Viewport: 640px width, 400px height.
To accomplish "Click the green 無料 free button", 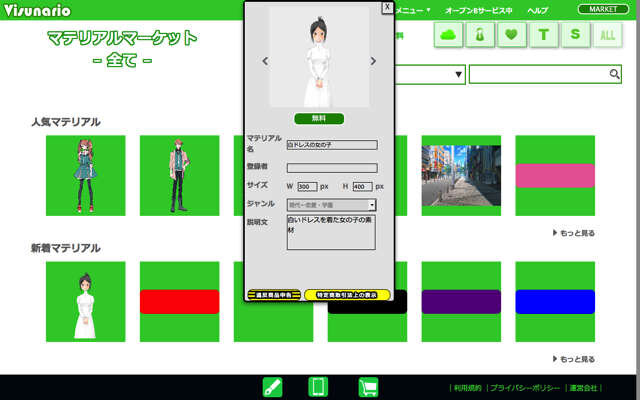I will point(319,118).
